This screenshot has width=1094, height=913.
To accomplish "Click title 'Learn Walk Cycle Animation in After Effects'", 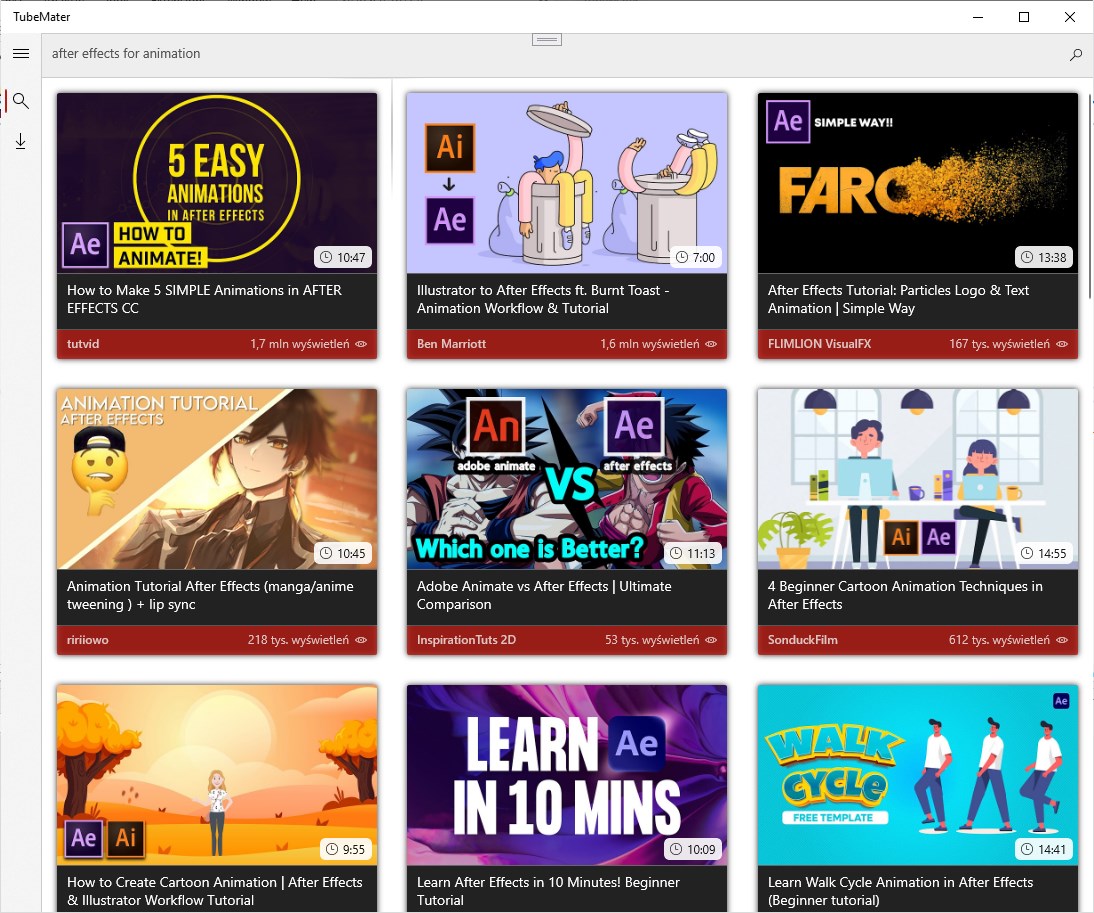I will (x=901, y=891).
